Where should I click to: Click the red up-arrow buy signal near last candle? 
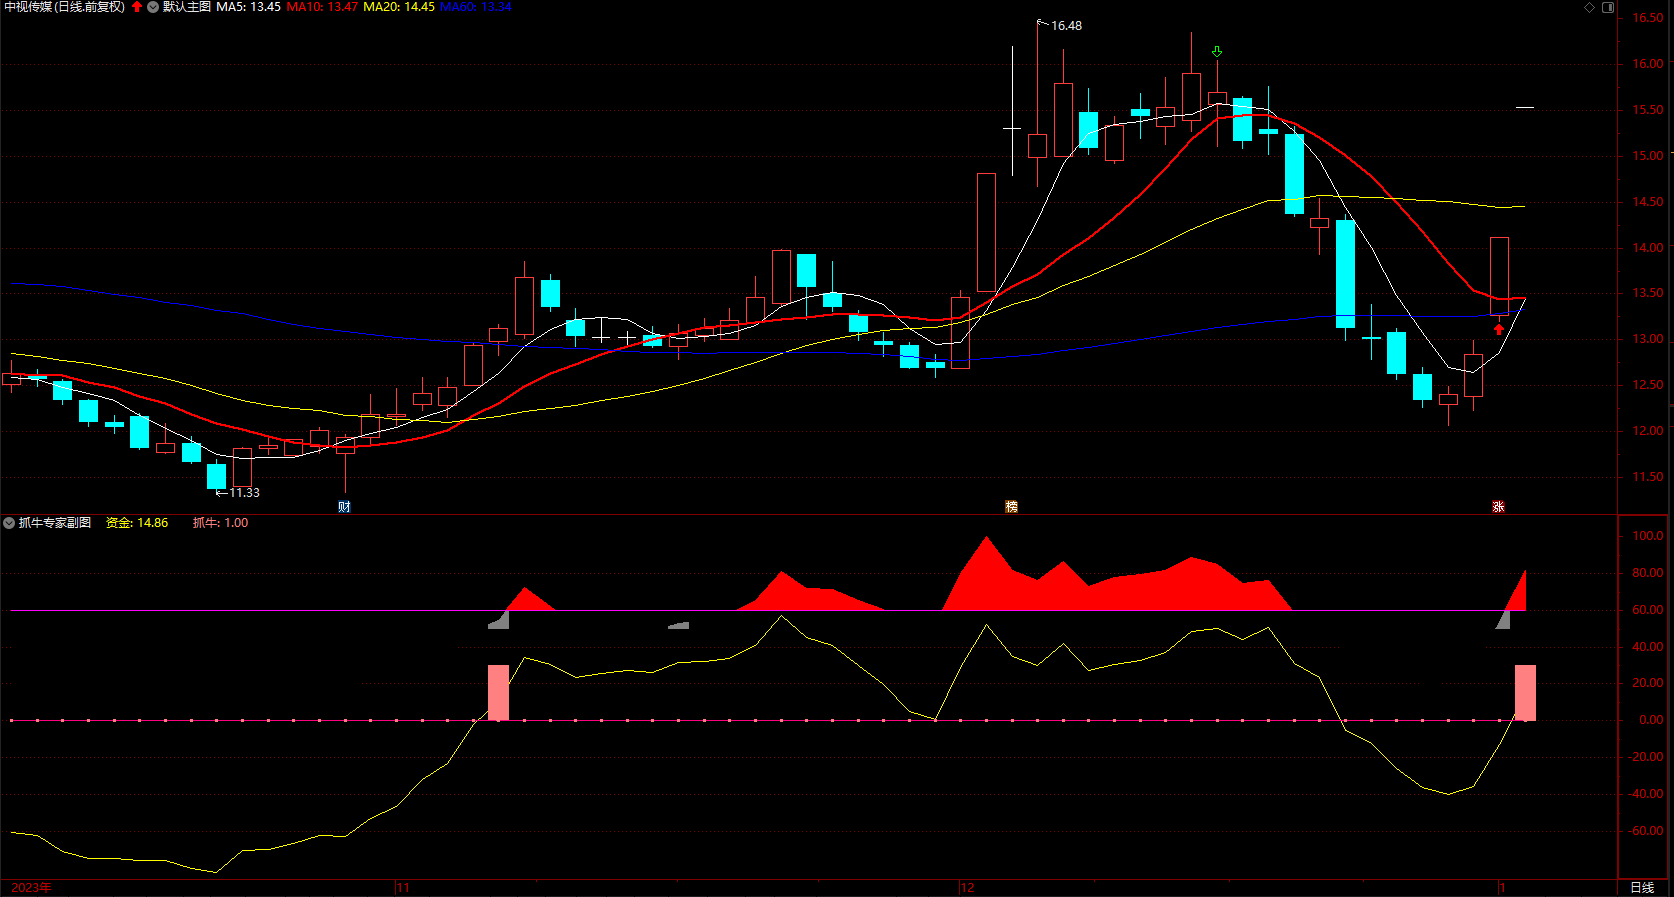click(x=1499, y=330)
